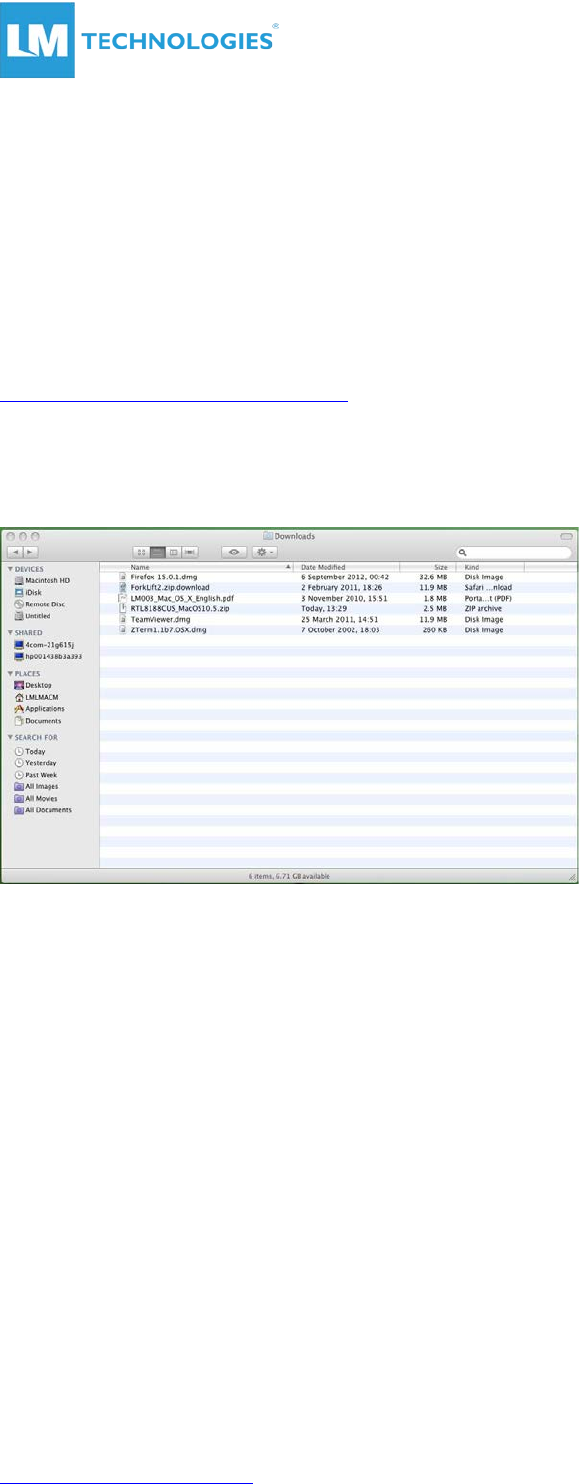Click the Forward navigation arrow in Finder
The height and width of the screenshot is (1484, 579).
pos(31,551)
